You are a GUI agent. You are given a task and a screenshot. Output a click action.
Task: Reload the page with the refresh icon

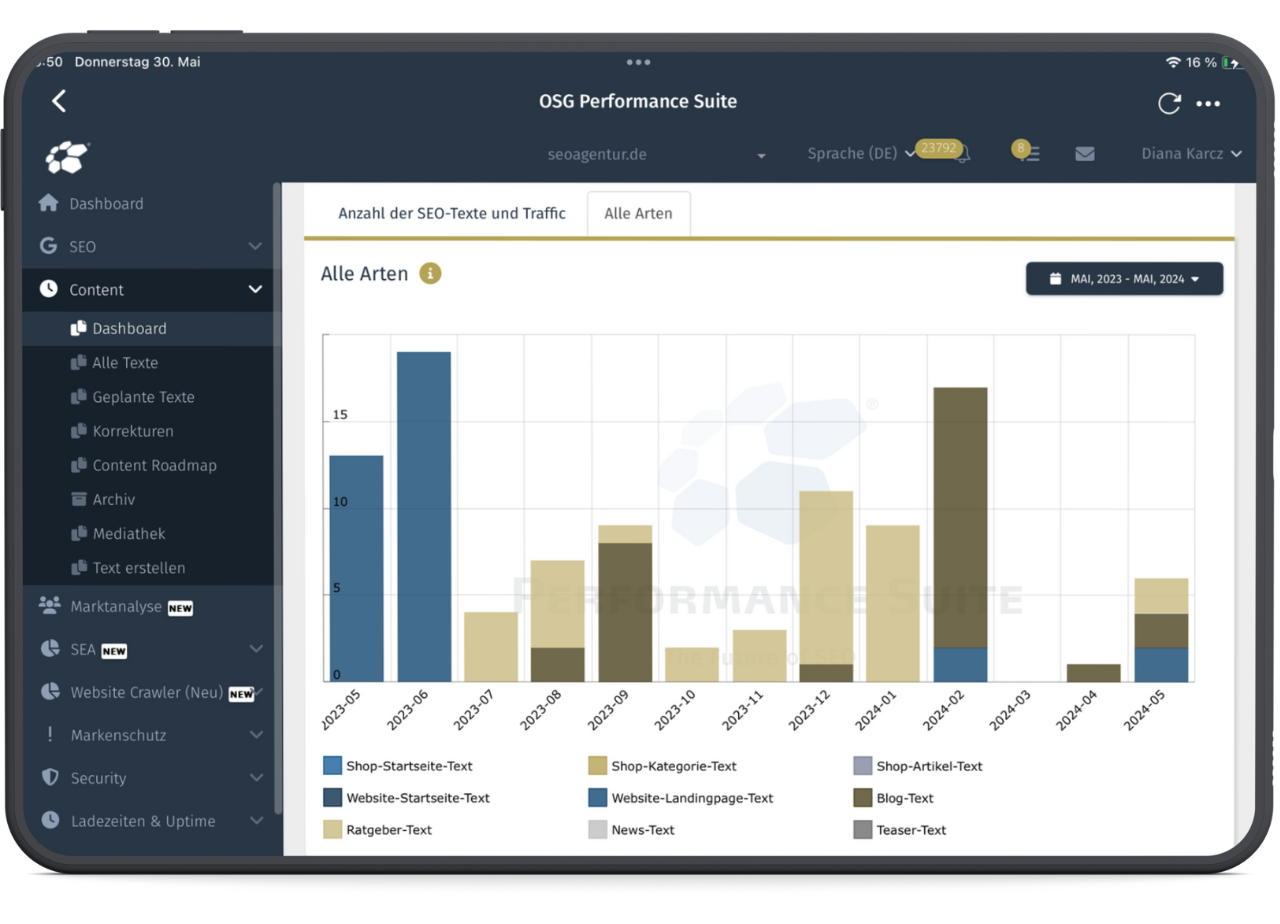pos(1168,103)
